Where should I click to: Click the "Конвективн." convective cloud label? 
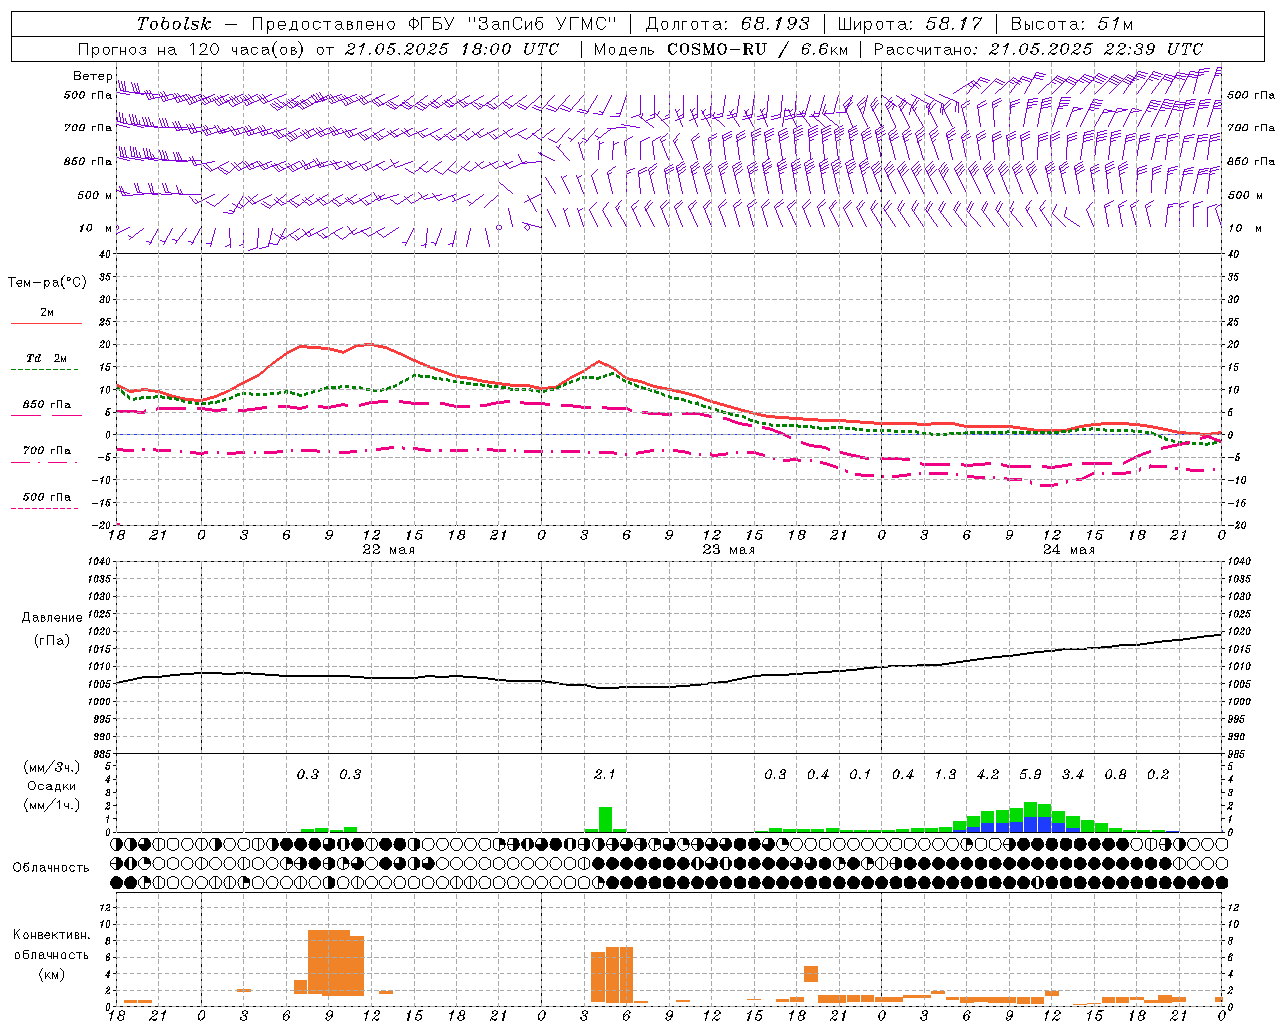tap(51, 935)
